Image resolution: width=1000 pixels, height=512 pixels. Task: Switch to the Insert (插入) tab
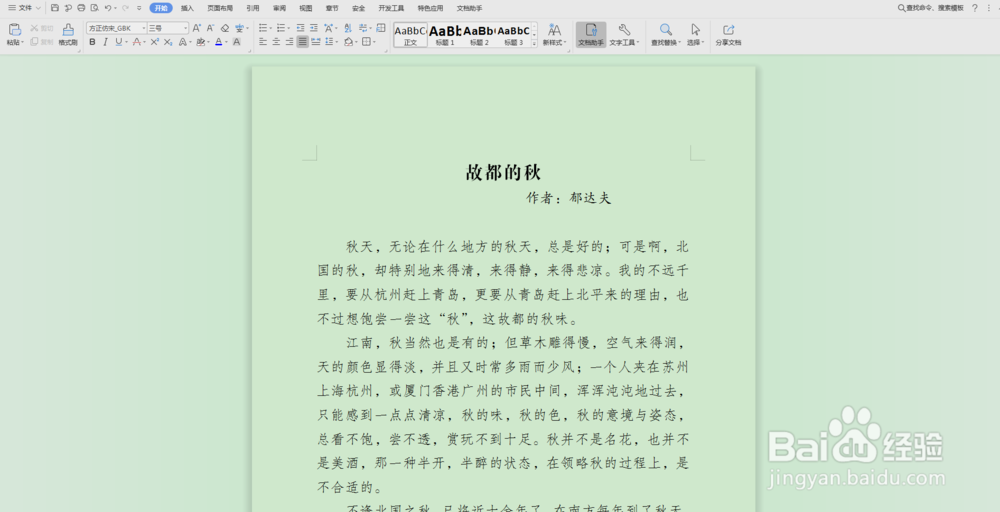point(187,8)
